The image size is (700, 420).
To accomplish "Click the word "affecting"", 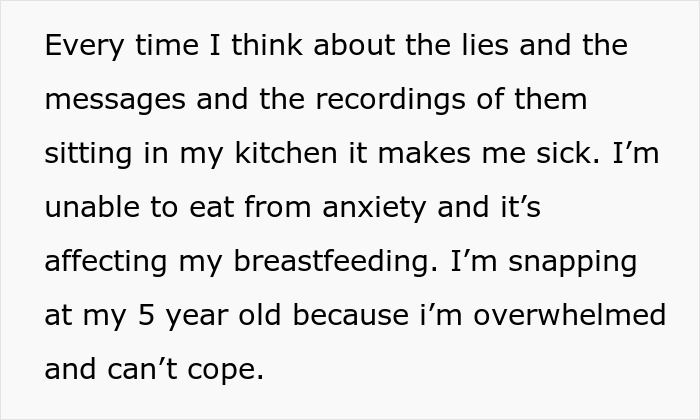I will tap(105, 263).
